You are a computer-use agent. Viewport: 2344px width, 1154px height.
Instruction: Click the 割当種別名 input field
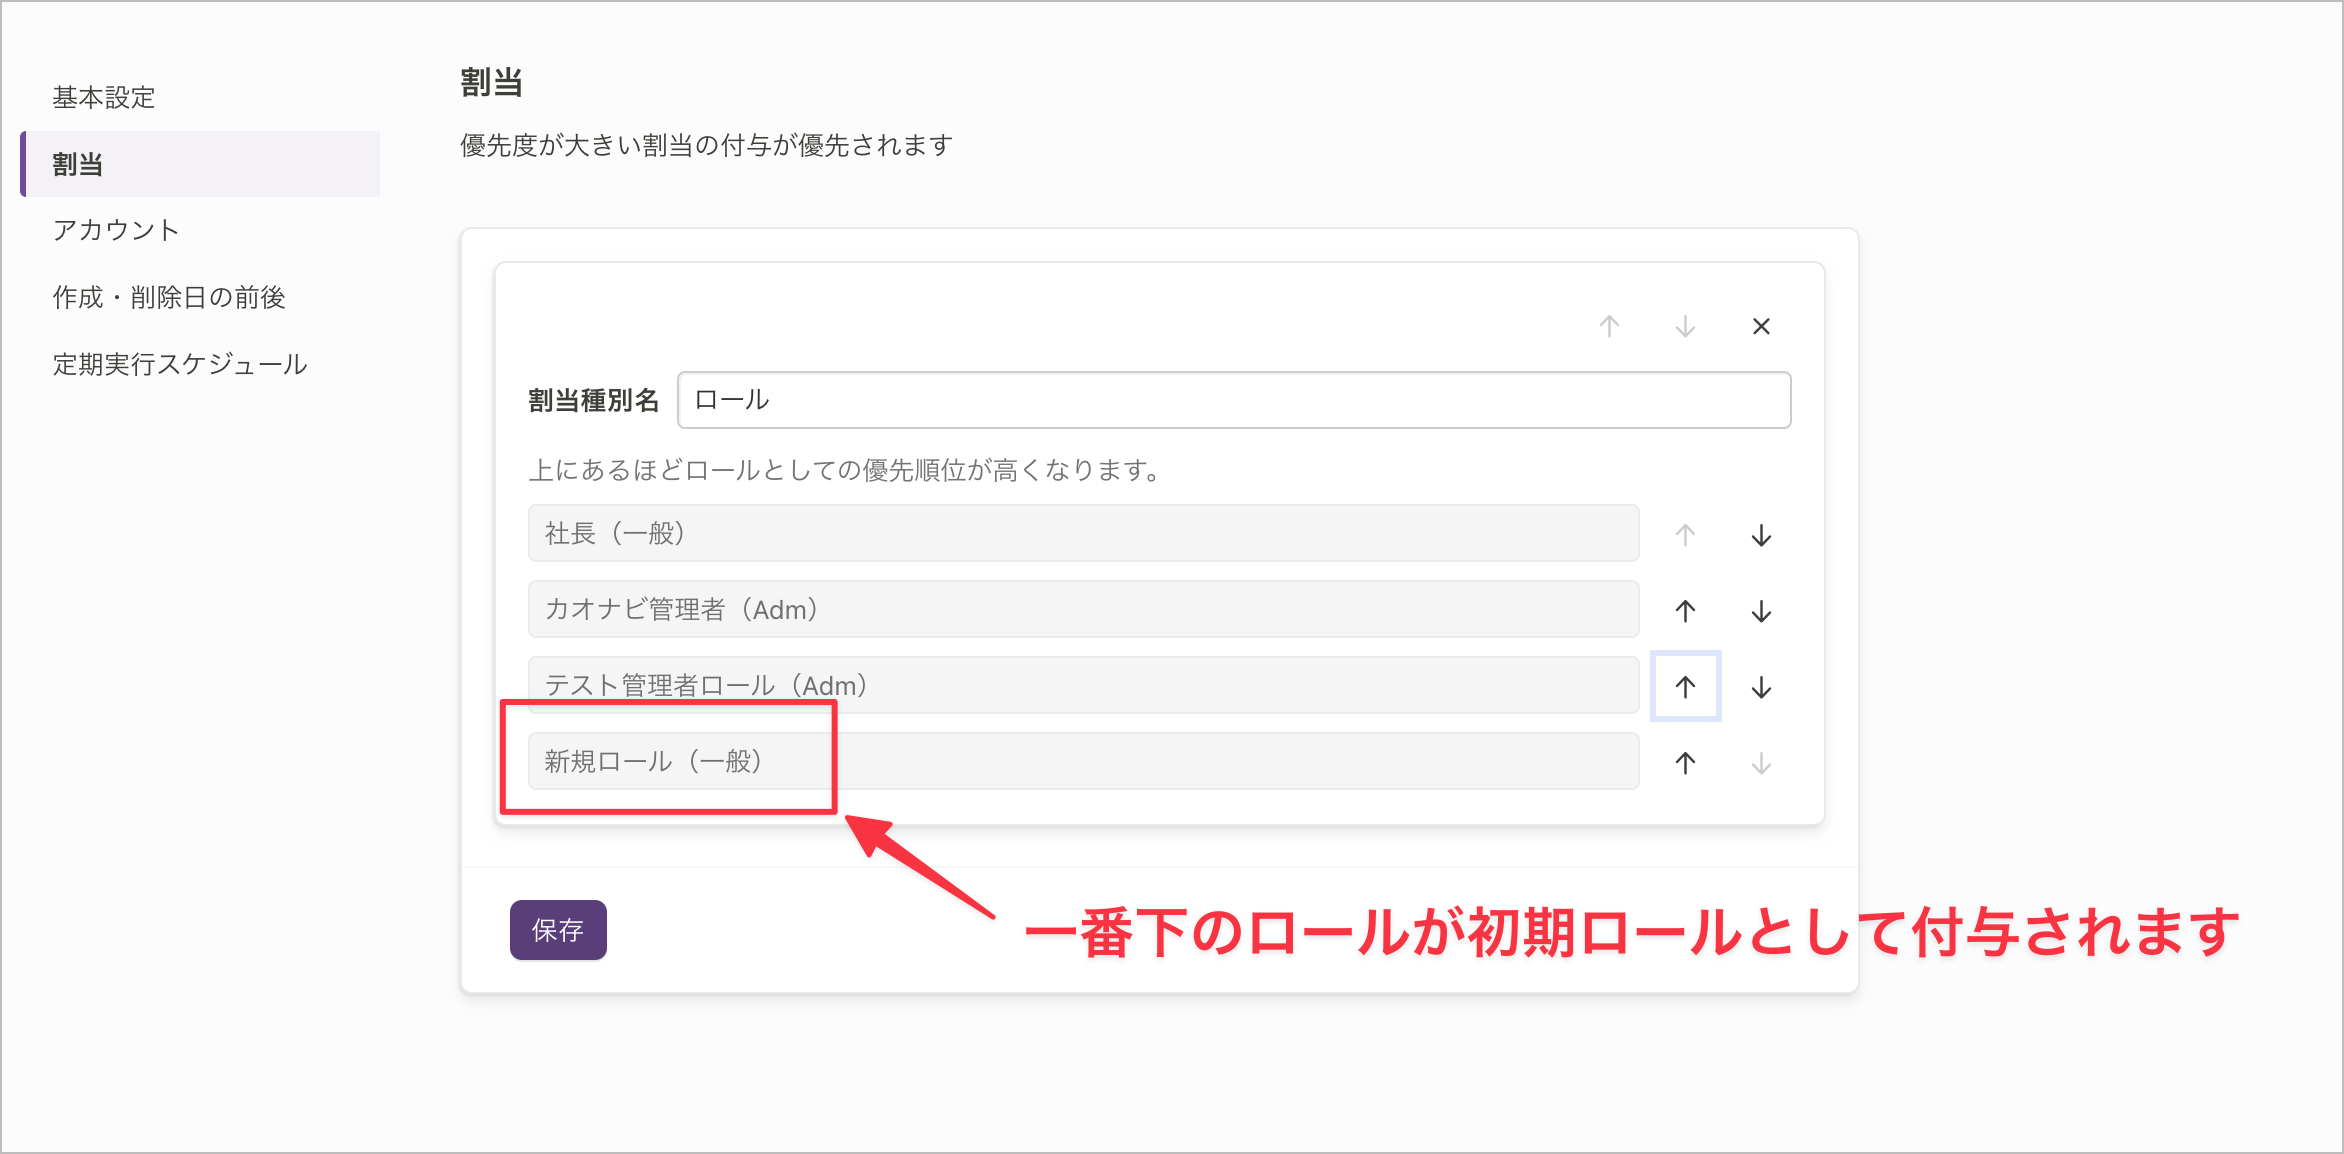1234,400
